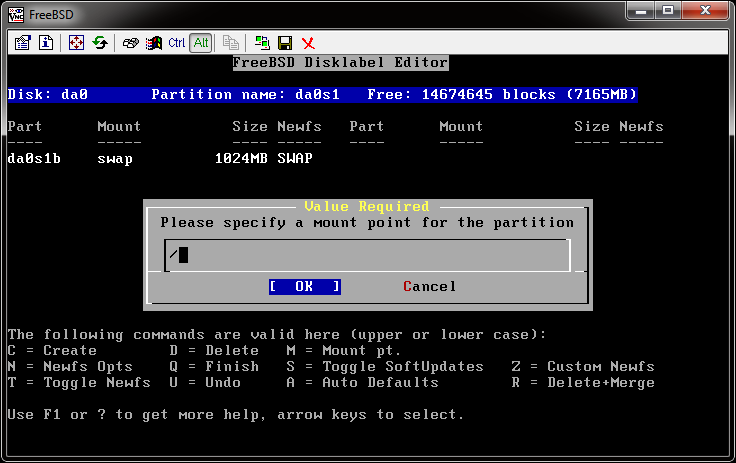This screenshot has height=463, width=736.
Task: Click the "D = Delete" command
Action: tap(214, 350)
